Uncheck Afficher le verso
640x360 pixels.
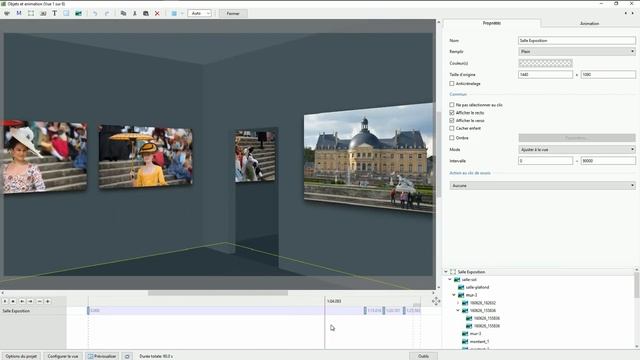click(452, 121)
